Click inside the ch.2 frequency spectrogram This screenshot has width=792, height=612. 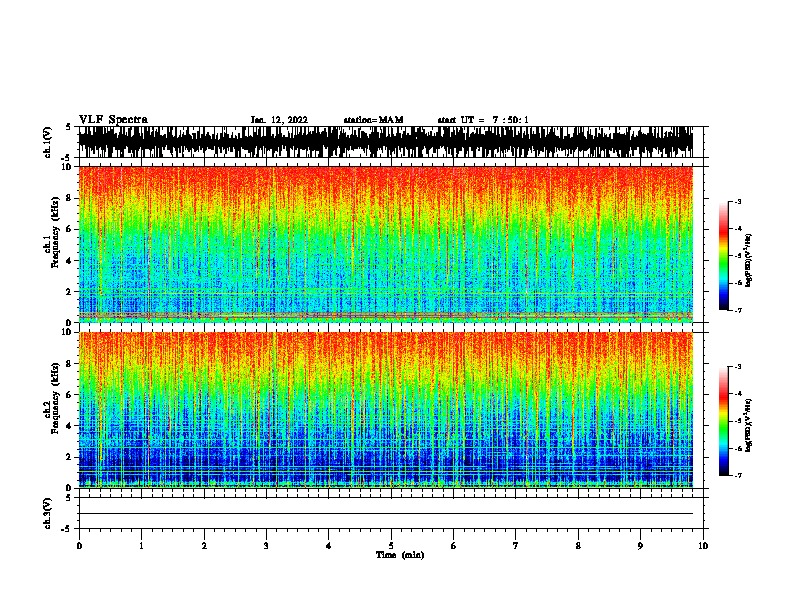[x=386, y=410]
